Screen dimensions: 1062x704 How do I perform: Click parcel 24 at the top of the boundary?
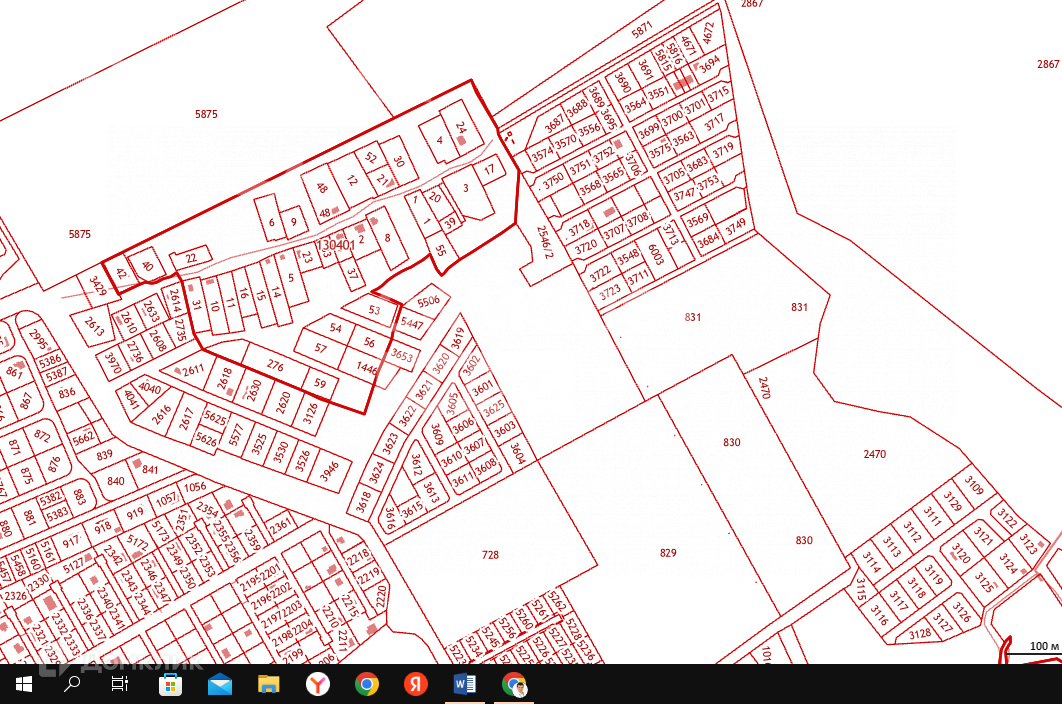461,127
